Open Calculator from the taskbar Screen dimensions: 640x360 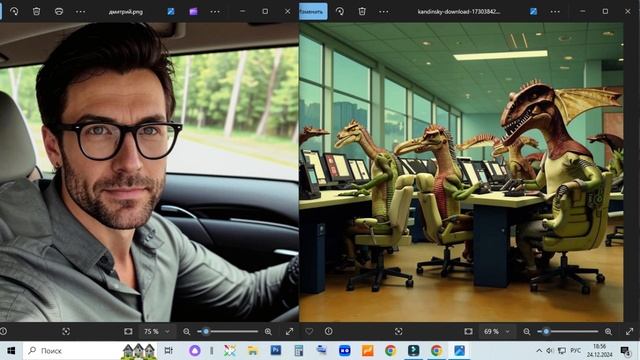(299, 351)
